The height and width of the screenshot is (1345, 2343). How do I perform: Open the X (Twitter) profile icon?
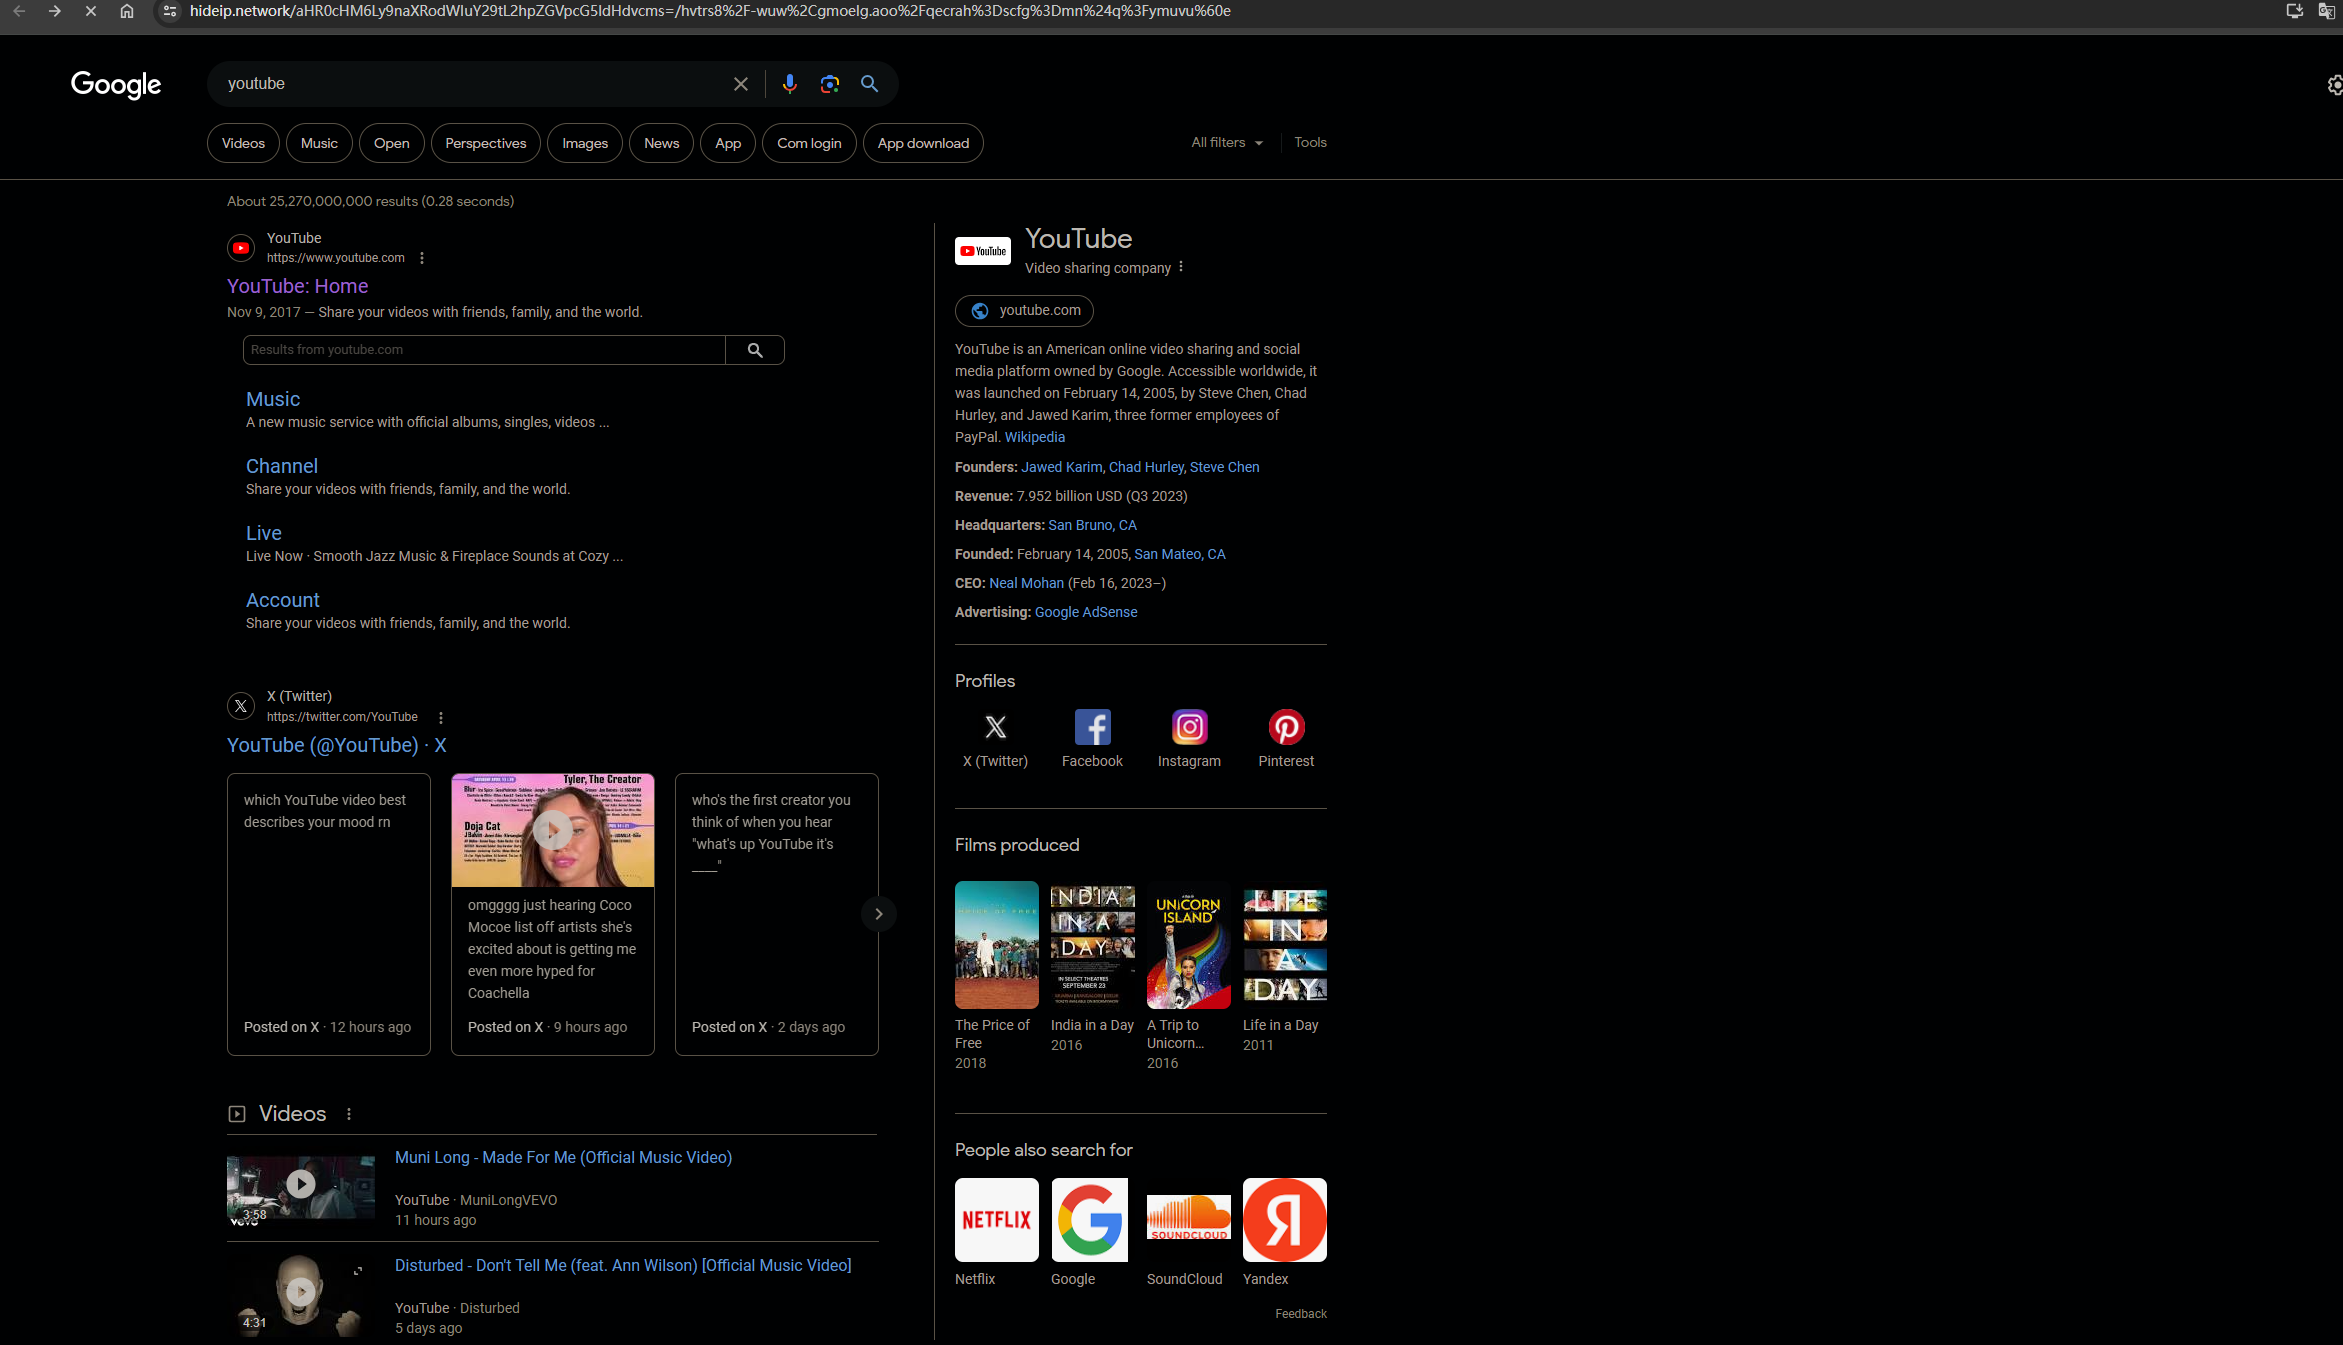[x=995, y=727]
